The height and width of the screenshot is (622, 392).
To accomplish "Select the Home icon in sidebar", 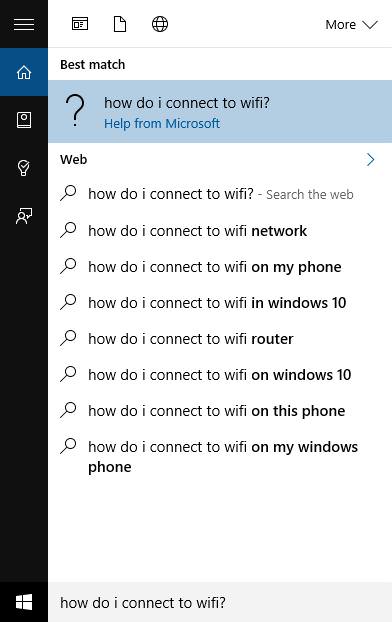I will pyautogui.click(x=24, y=72).
